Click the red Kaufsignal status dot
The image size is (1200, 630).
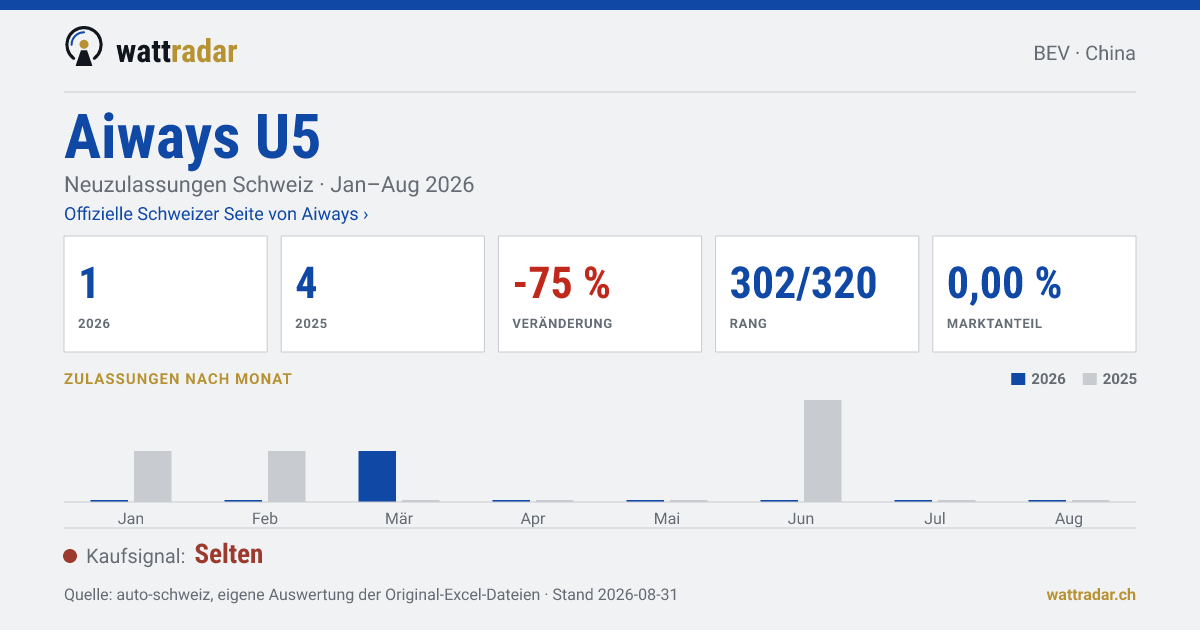tap(70, 556)
